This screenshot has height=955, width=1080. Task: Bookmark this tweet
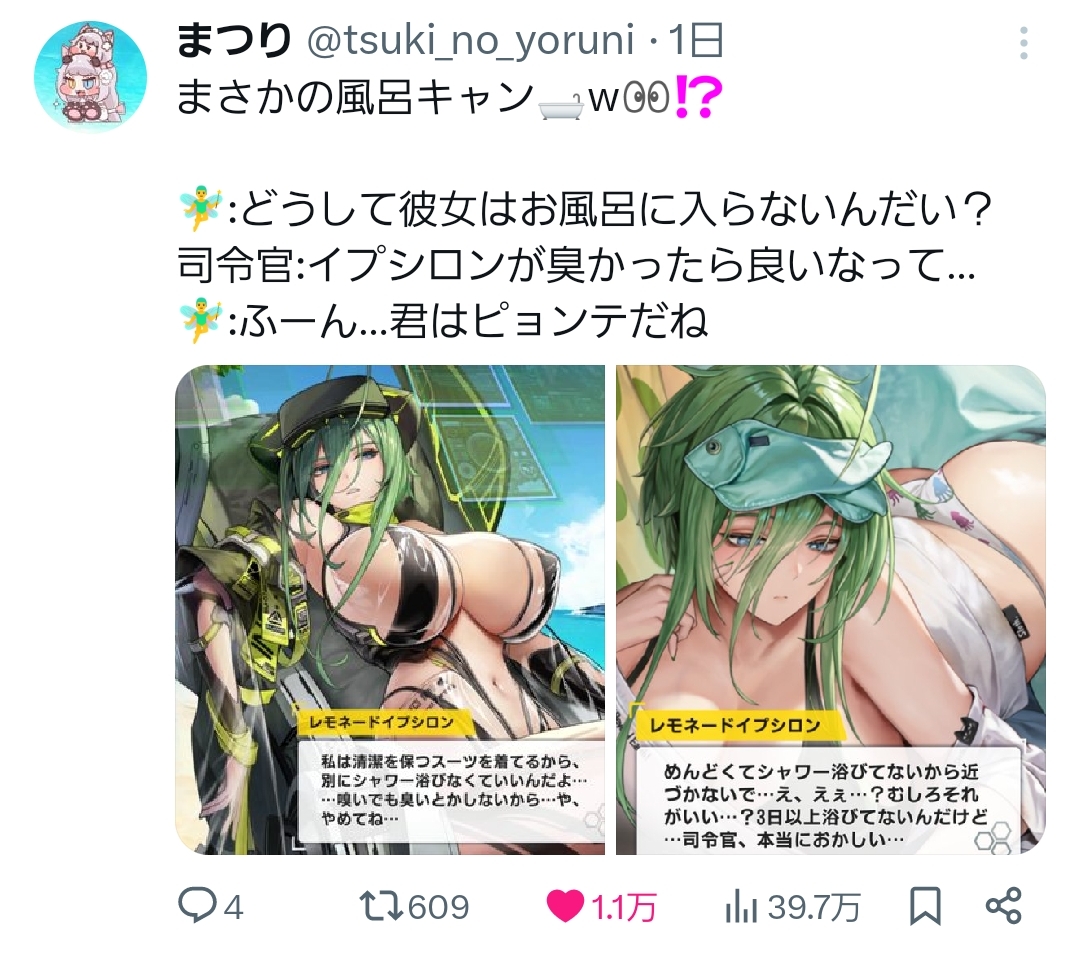coord(925,906)
